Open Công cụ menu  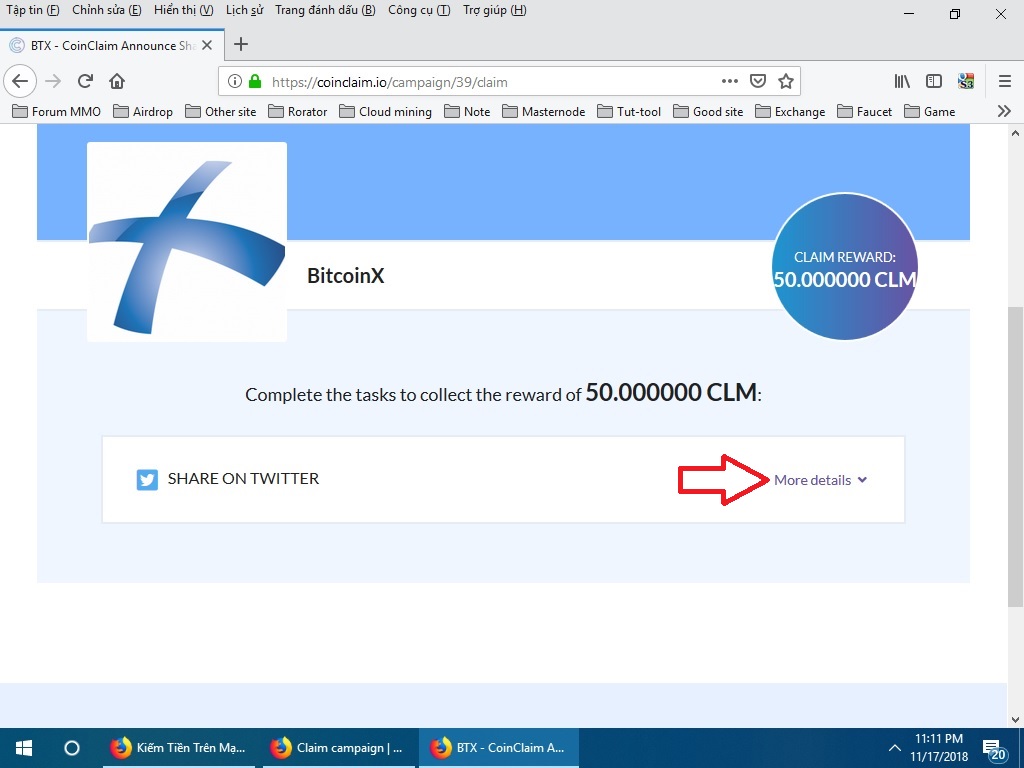pos(419,10)
